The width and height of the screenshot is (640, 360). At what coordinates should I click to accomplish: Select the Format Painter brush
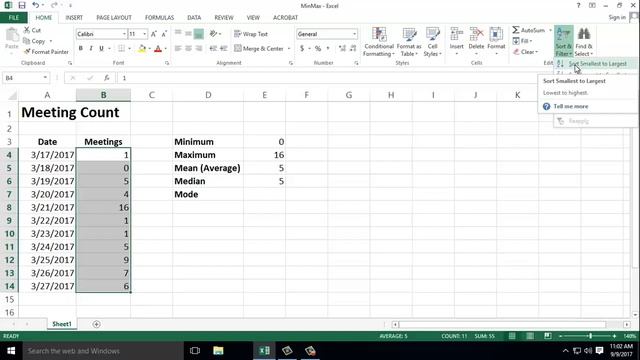[x=46, y=52]
